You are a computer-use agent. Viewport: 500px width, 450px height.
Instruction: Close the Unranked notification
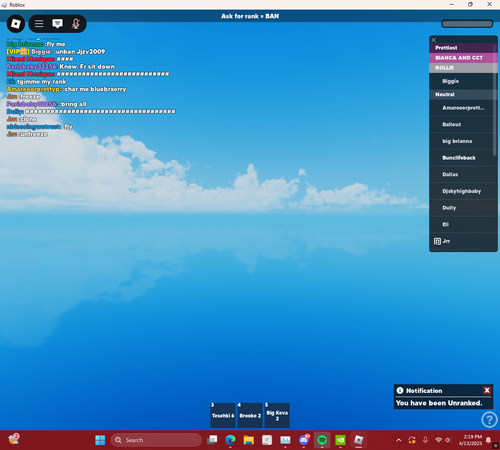487,390
